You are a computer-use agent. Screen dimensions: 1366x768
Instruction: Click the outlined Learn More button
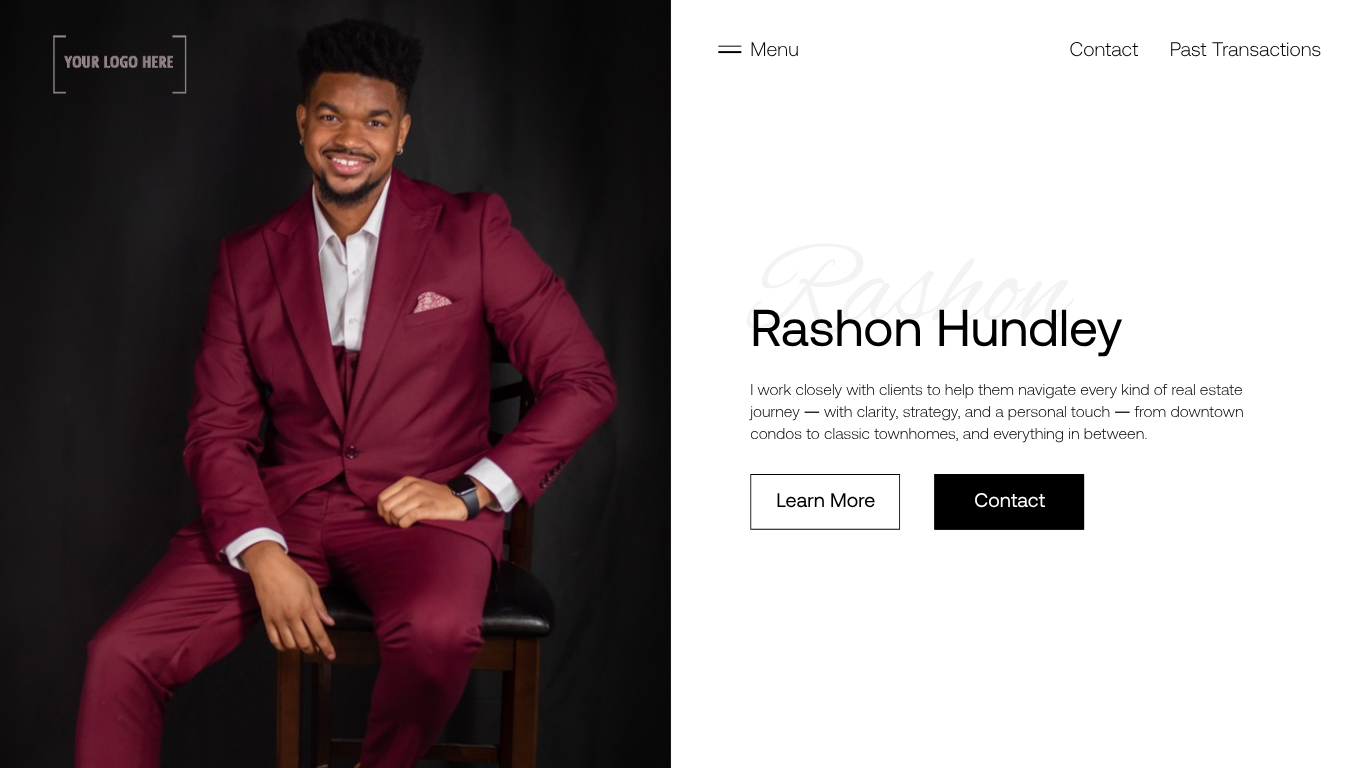pos(825,502)
